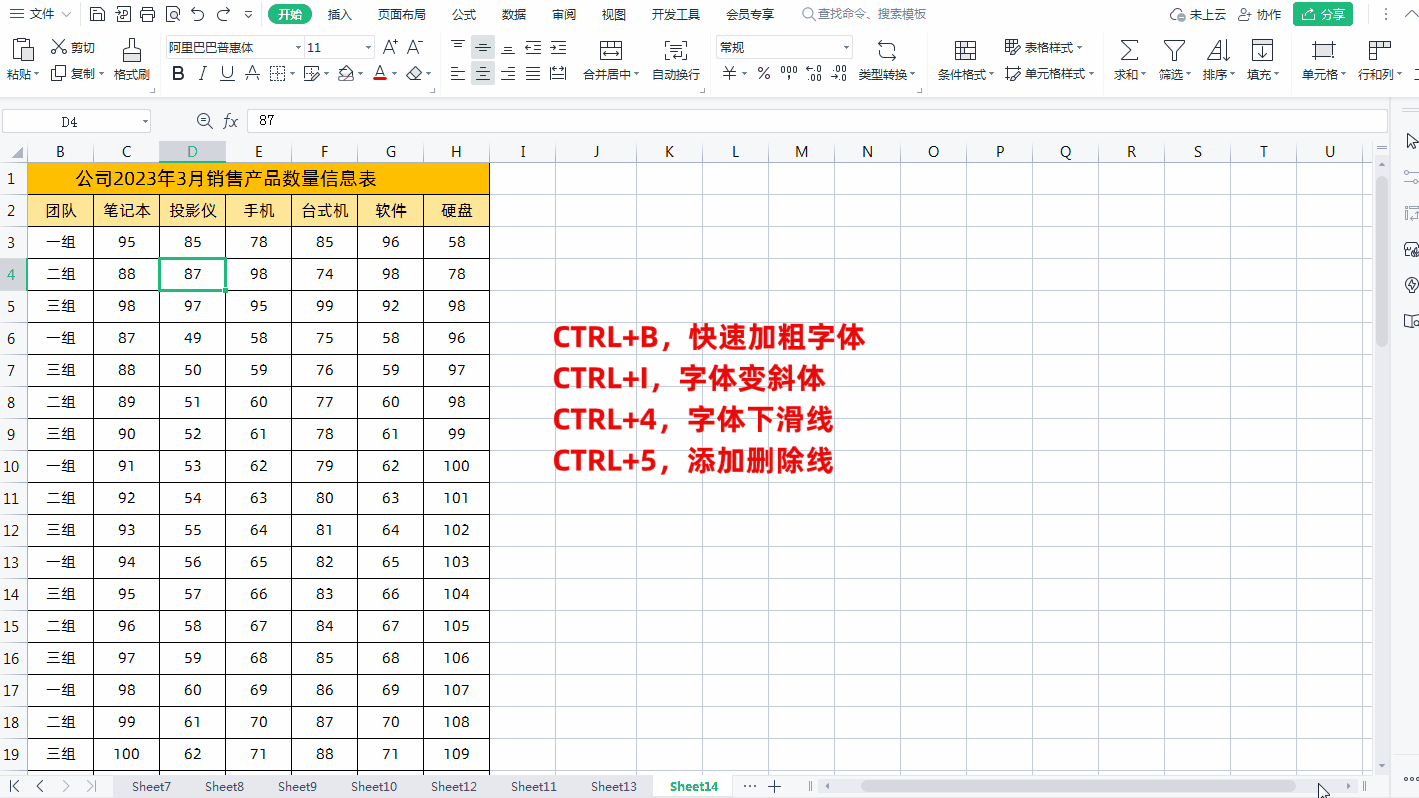Click the 分享 share button
This screenshot has height=798, width=1419.
(1323, 14)
